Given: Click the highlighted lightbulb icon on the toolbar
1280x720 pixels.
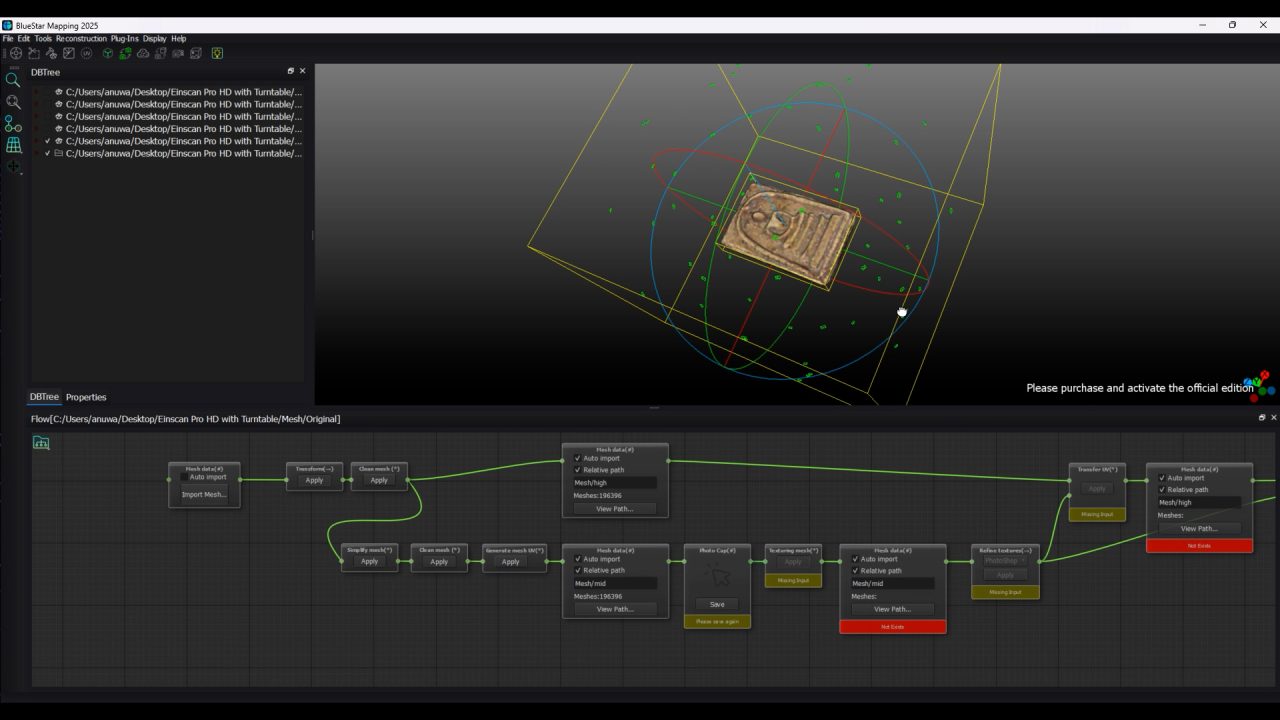Looking at the screenshot, I should point(217,53).
